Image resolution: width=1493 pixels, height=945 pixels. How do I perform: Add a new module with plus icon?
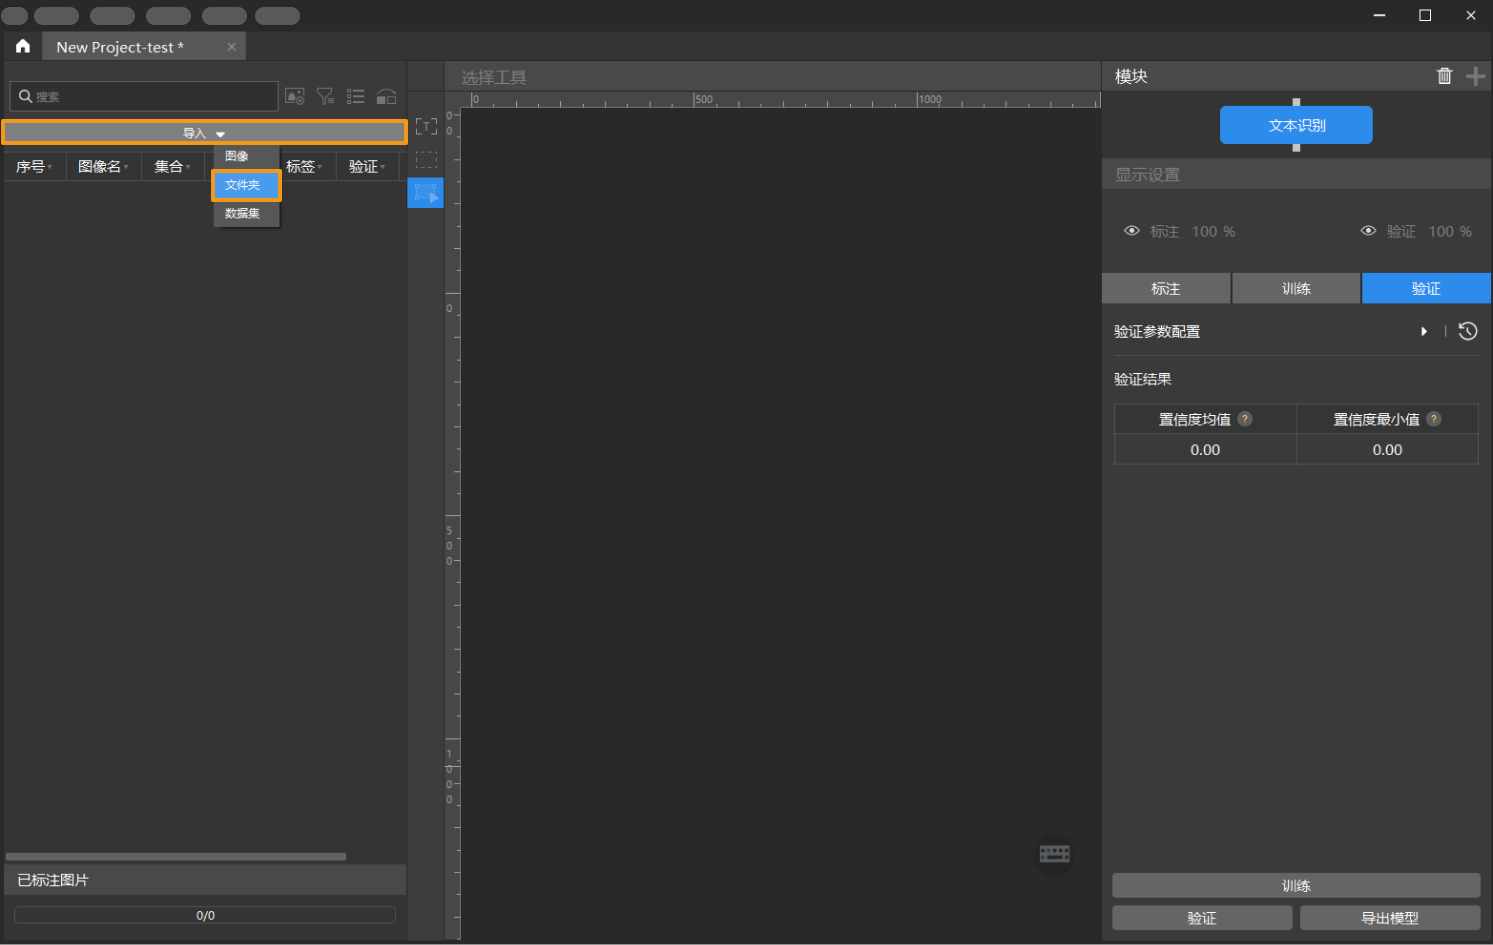click(x=1475, y=76)
